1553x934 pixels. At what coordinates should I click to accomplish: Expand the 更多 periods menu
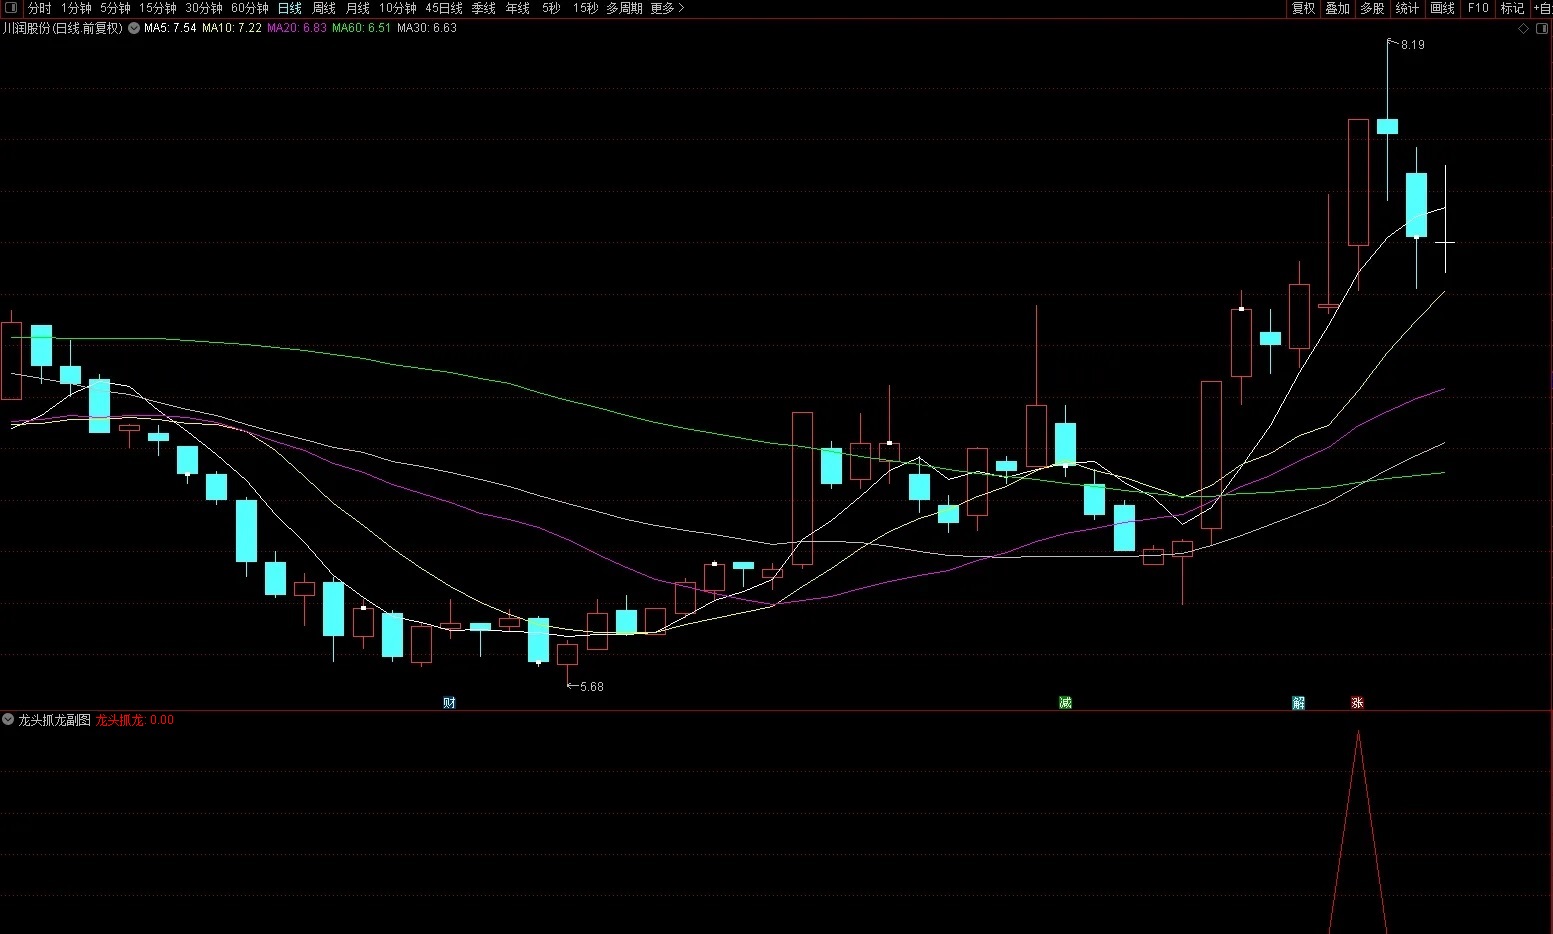point(667,8)
